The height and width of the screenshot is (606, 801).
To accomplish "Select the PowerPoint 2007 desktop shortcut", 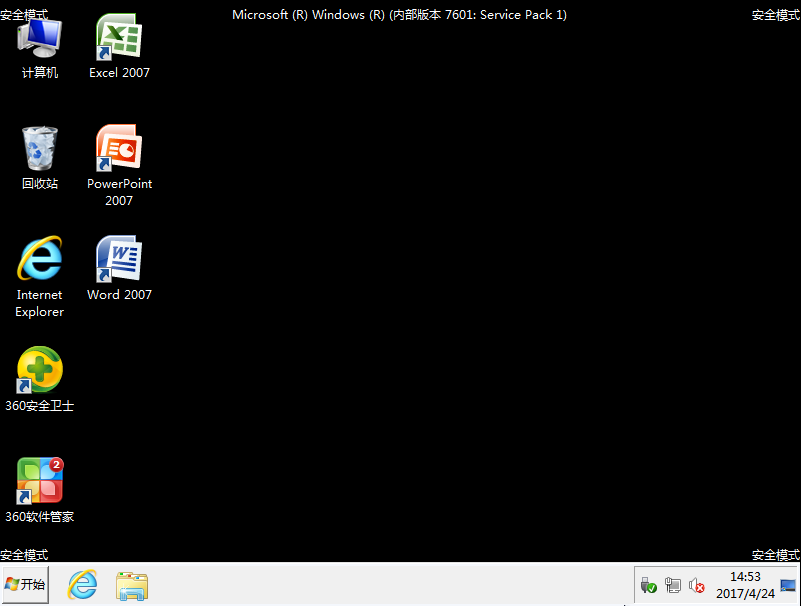I will click(x=119, y=166).
